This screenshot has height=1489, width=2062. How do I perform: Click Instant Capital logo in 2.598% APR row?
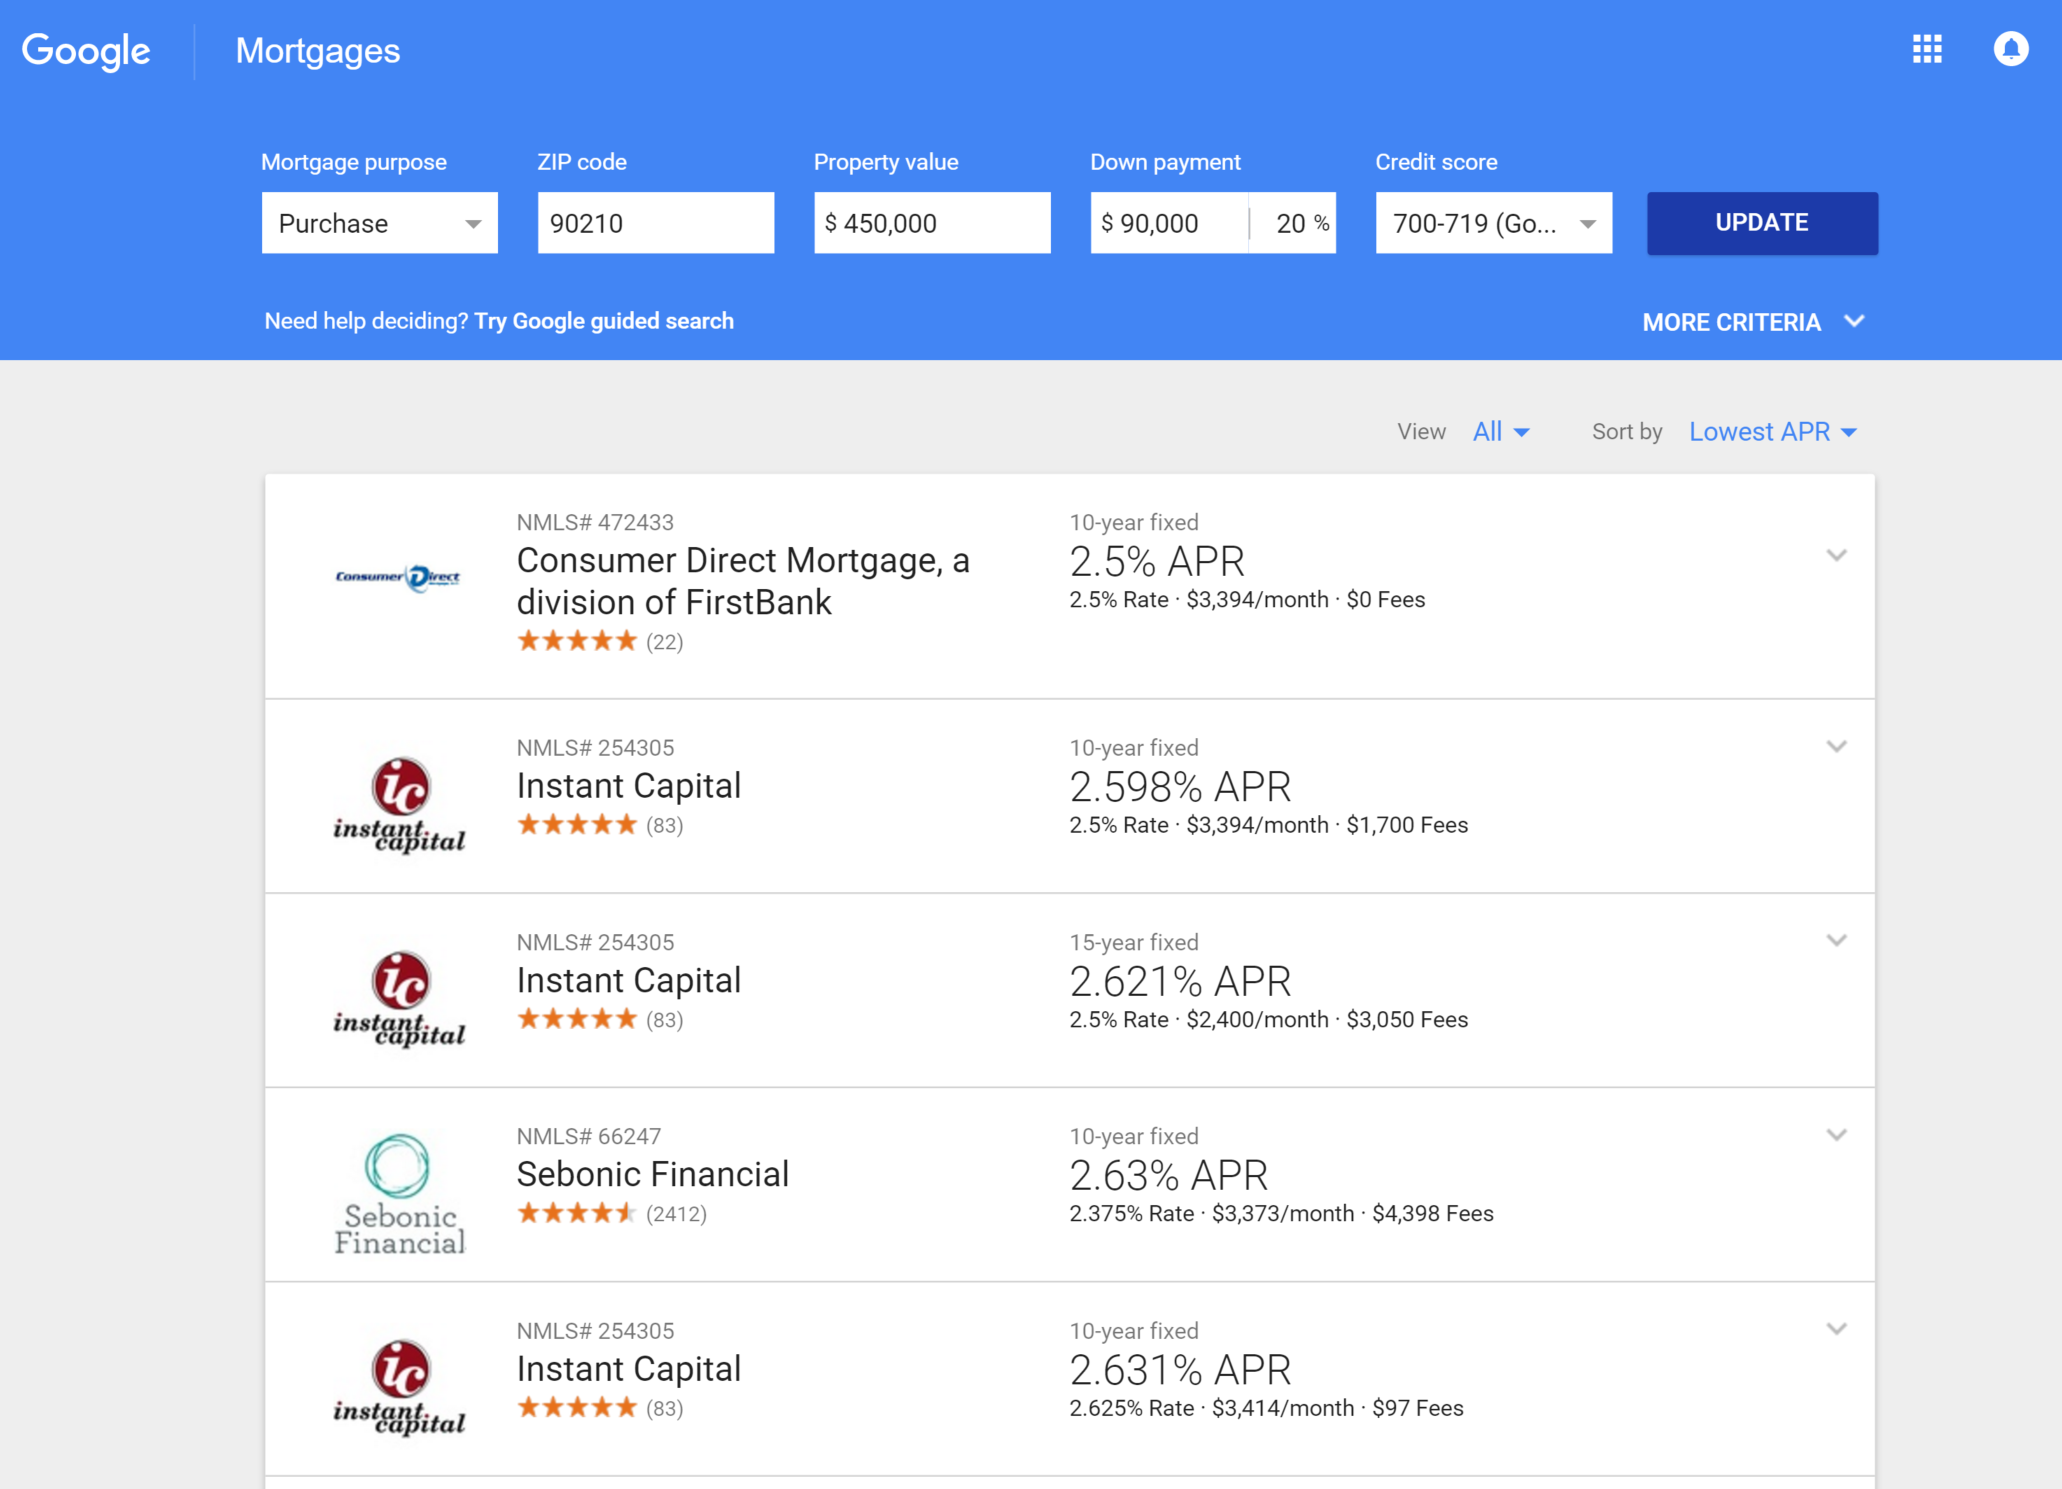click(399, 805)
